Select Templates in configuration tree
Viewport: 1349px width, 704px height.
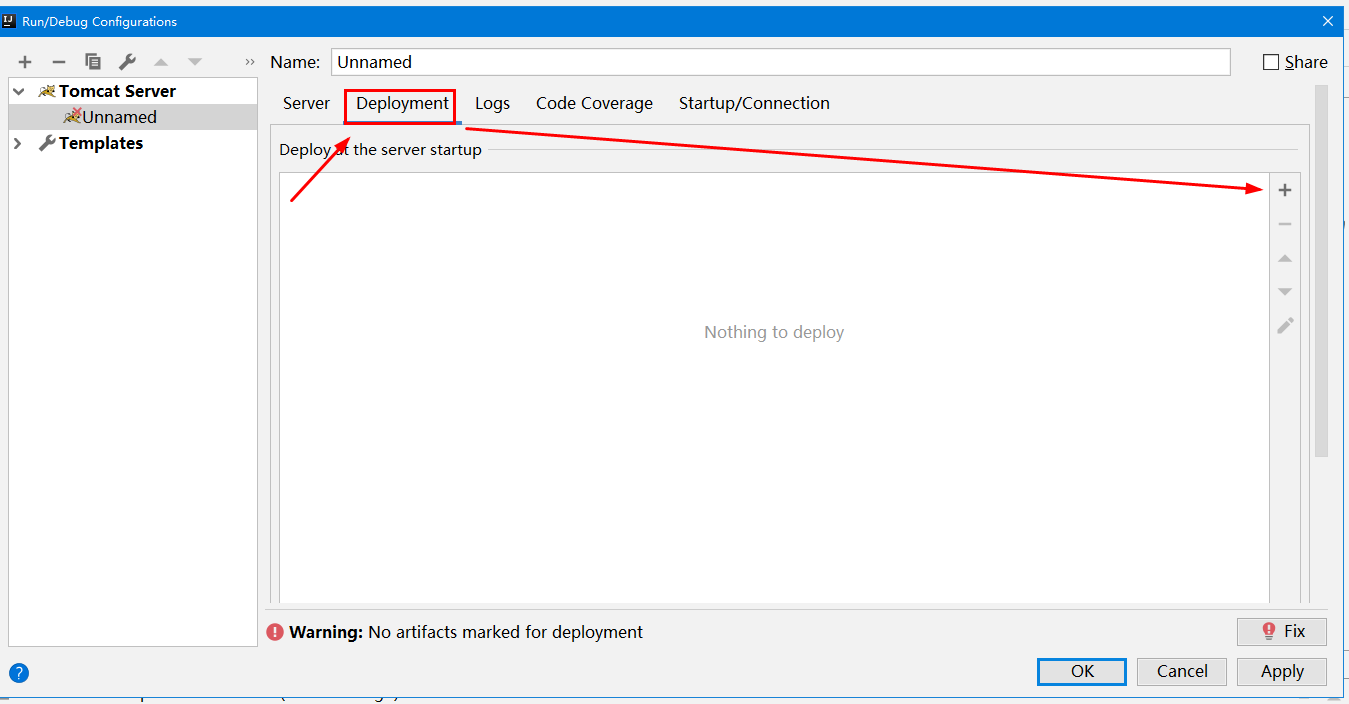click(101, 143)
